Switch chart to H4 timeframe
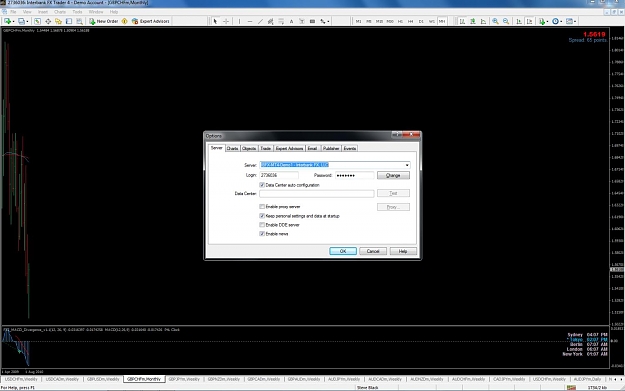This screenshot has width=625, height=391. [411, 21]
